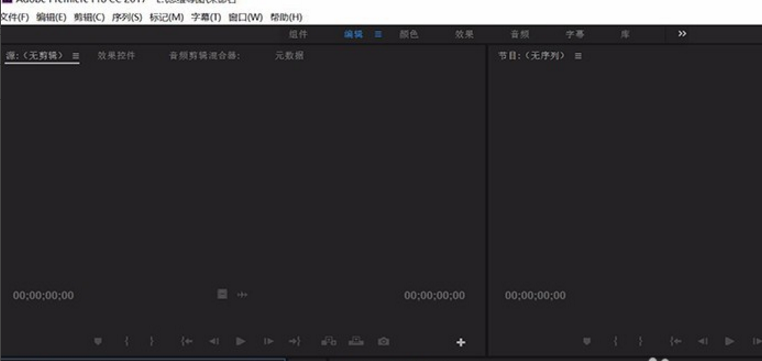762x361 pixels.
Task: Click program monitor current timecode
Action: [535, 295]
